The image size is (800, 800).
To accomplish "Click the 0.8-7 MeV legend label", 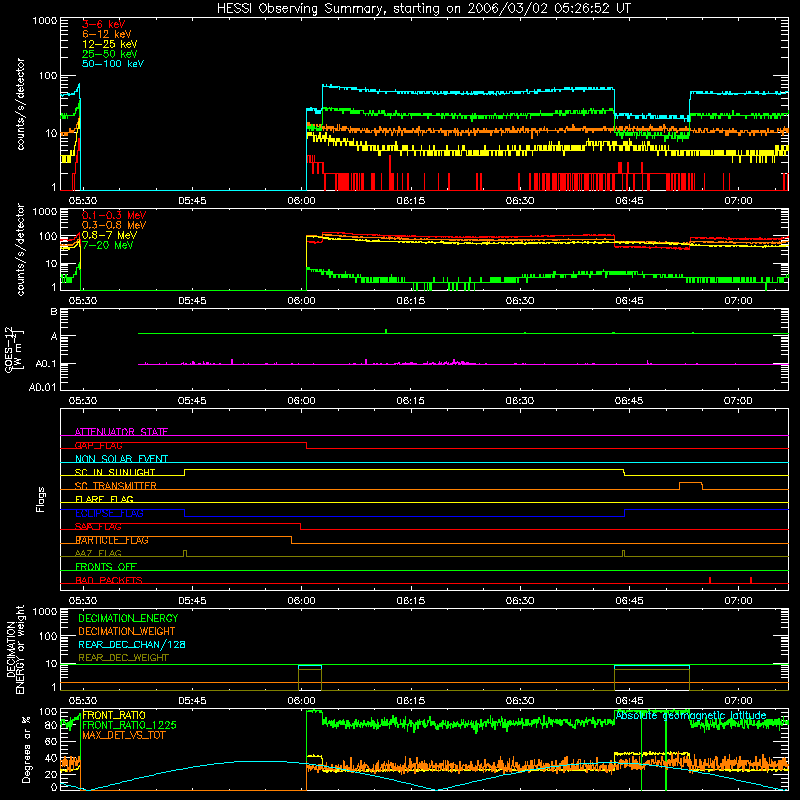I will pyautogui.click(x=110, y=235).
